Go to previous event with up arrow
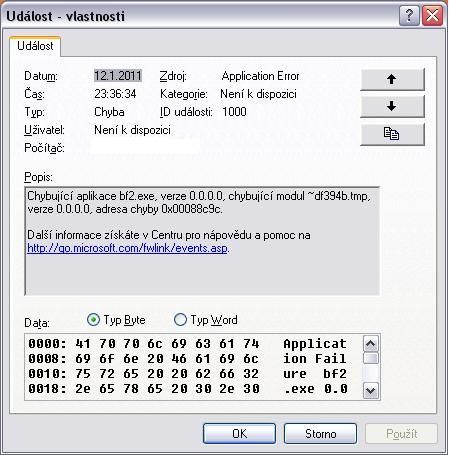The height and width of the screenshot is (455, 449). (x=392, y=79)
